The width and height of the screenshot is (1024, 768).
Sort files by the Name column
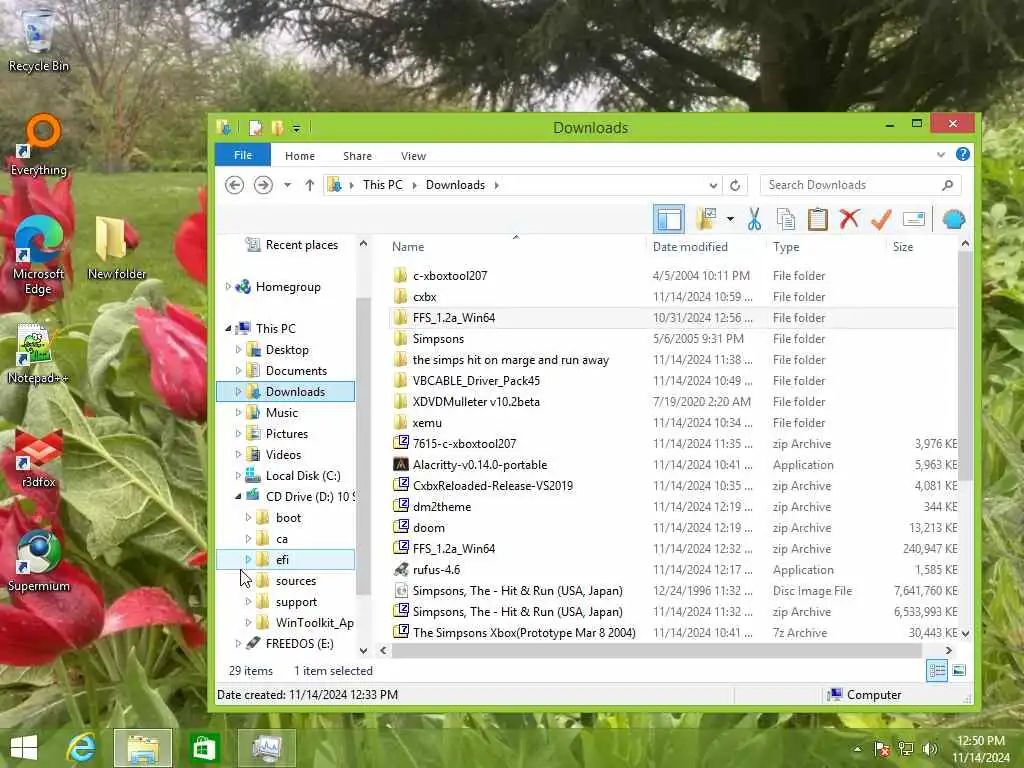pyautogui.click(x=408, y=247)
